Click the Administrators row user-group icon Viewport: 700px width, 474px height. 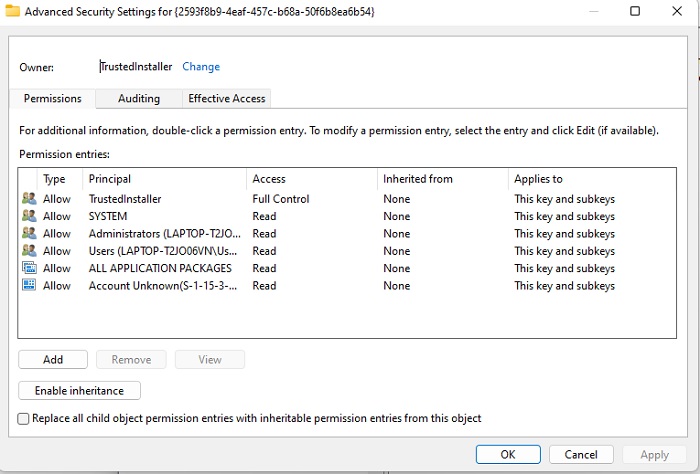(29, 233)
